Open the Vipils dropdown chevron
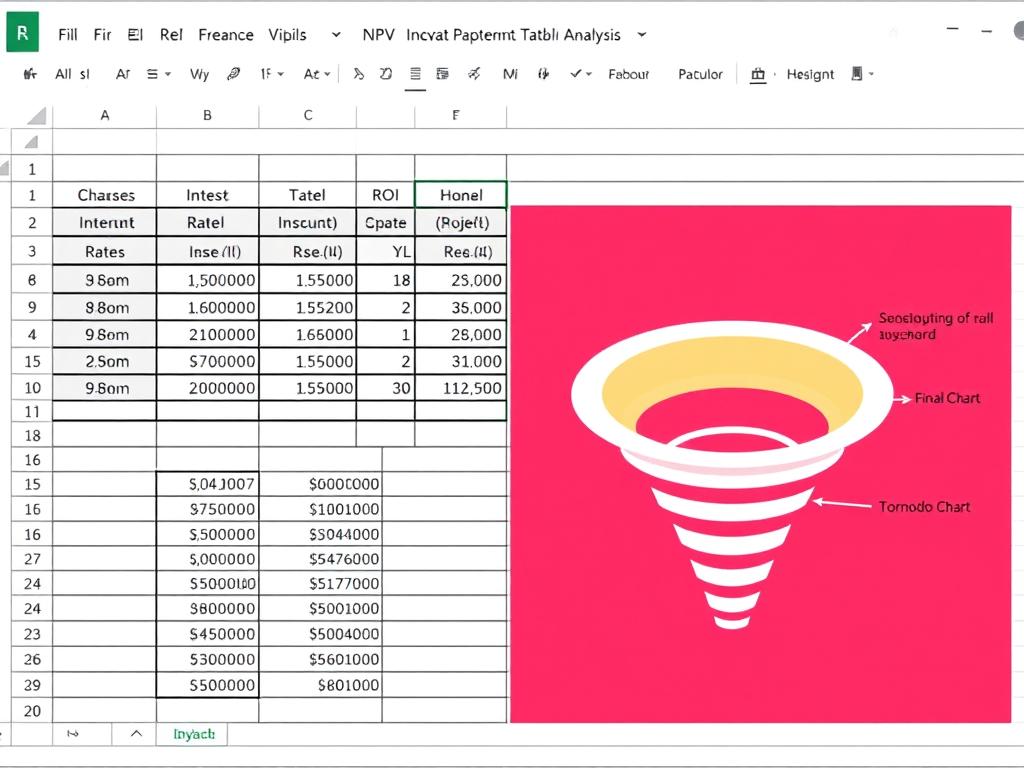Screen dimensions: 1024x768 tap(335, 34)
